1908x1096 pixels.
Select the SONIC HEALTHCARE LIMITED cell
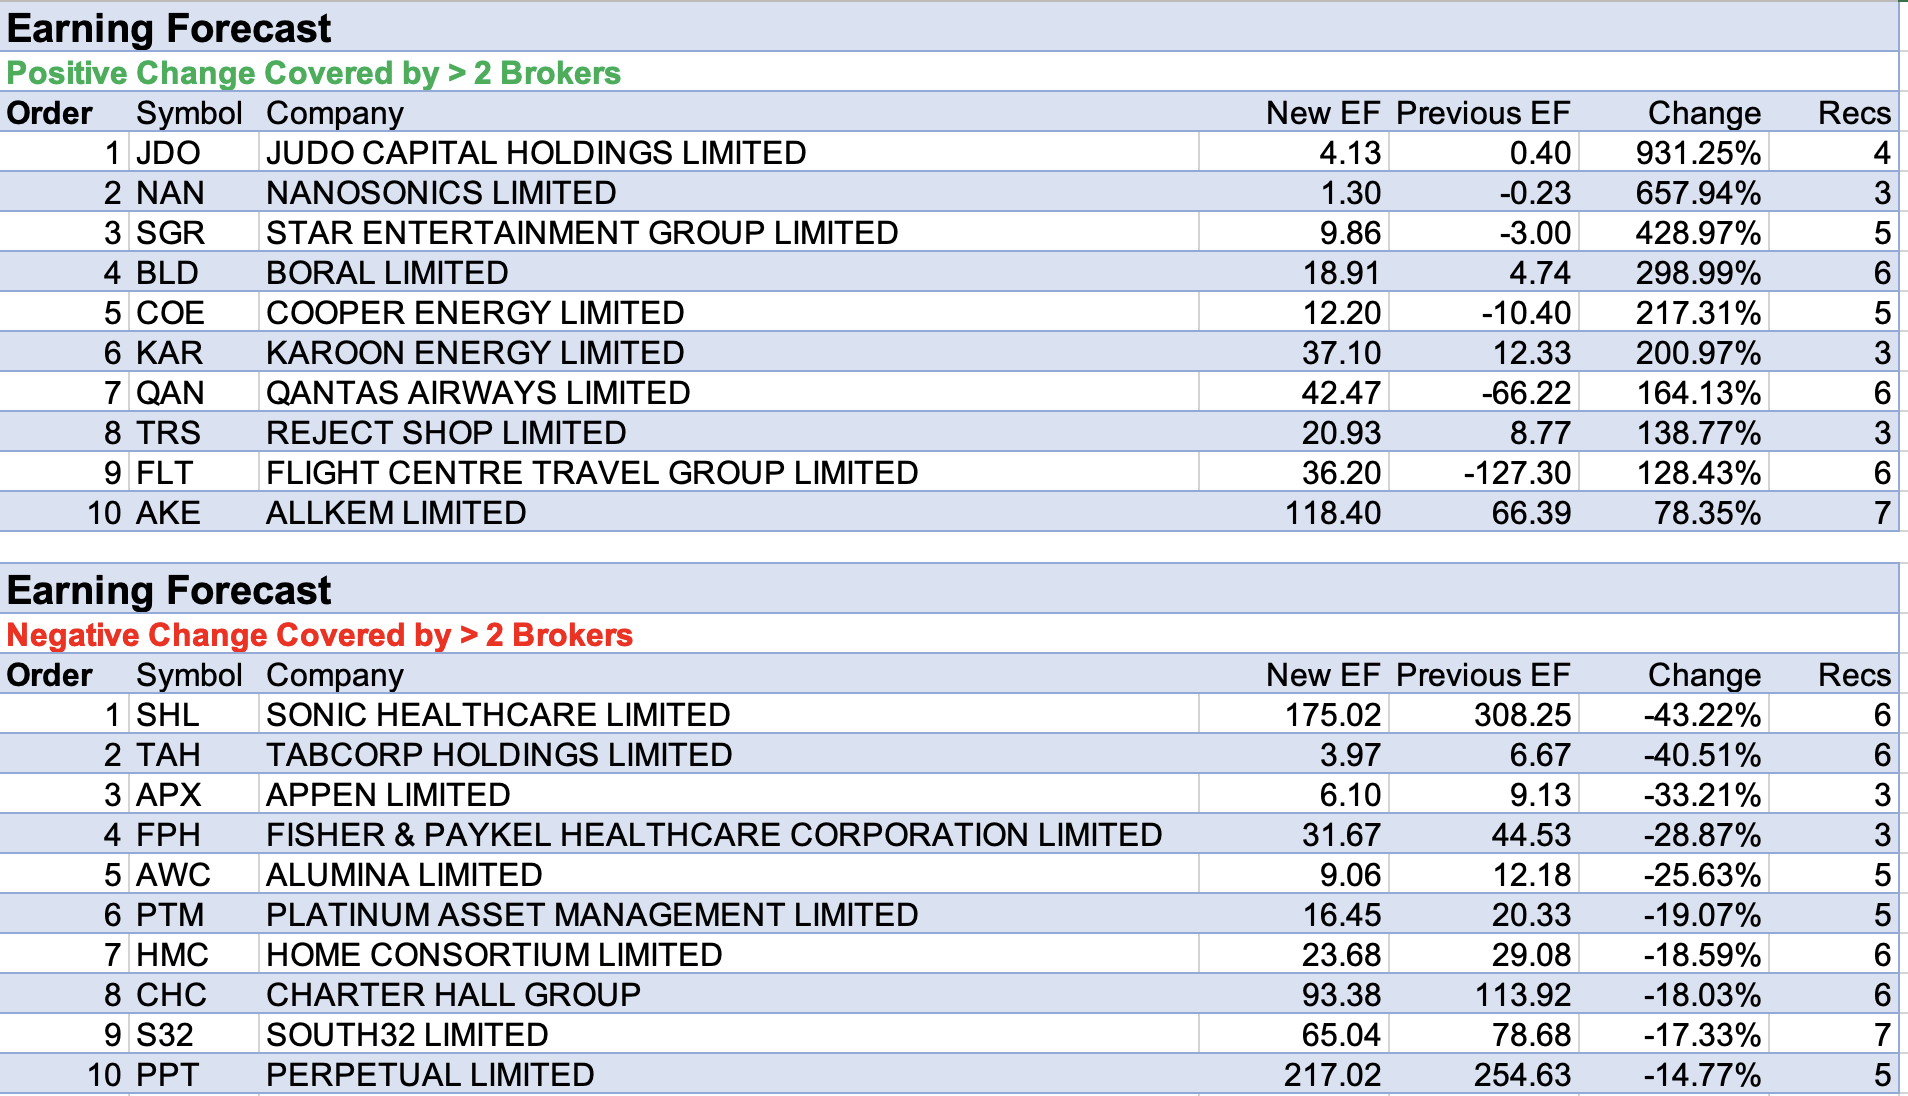click(x=498, y=715)
